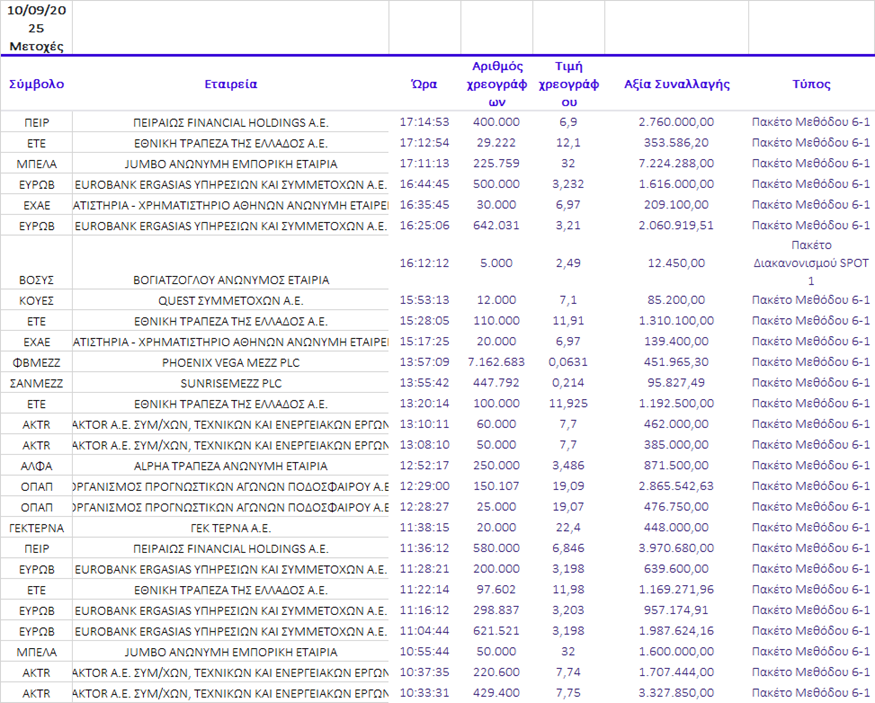Select the Αριθμός χρεογράφων header cell
875x703 pixels.
pyautogui.click(x=496, y=84)
